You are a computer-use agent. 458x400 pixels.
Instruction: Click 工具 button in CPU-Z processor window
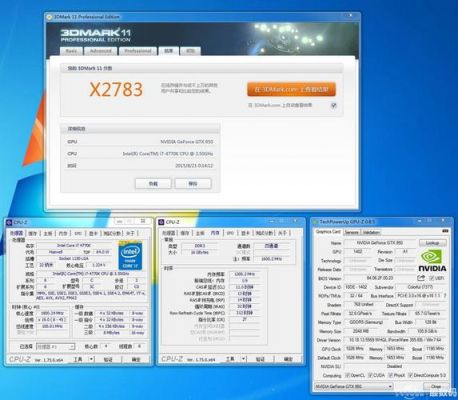click(78, 359)
